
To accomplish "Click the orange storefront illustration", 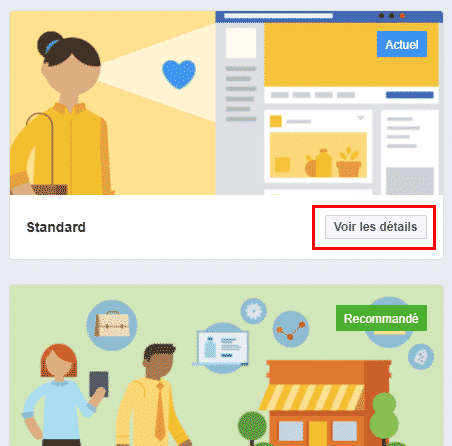I will click(325, 403).
